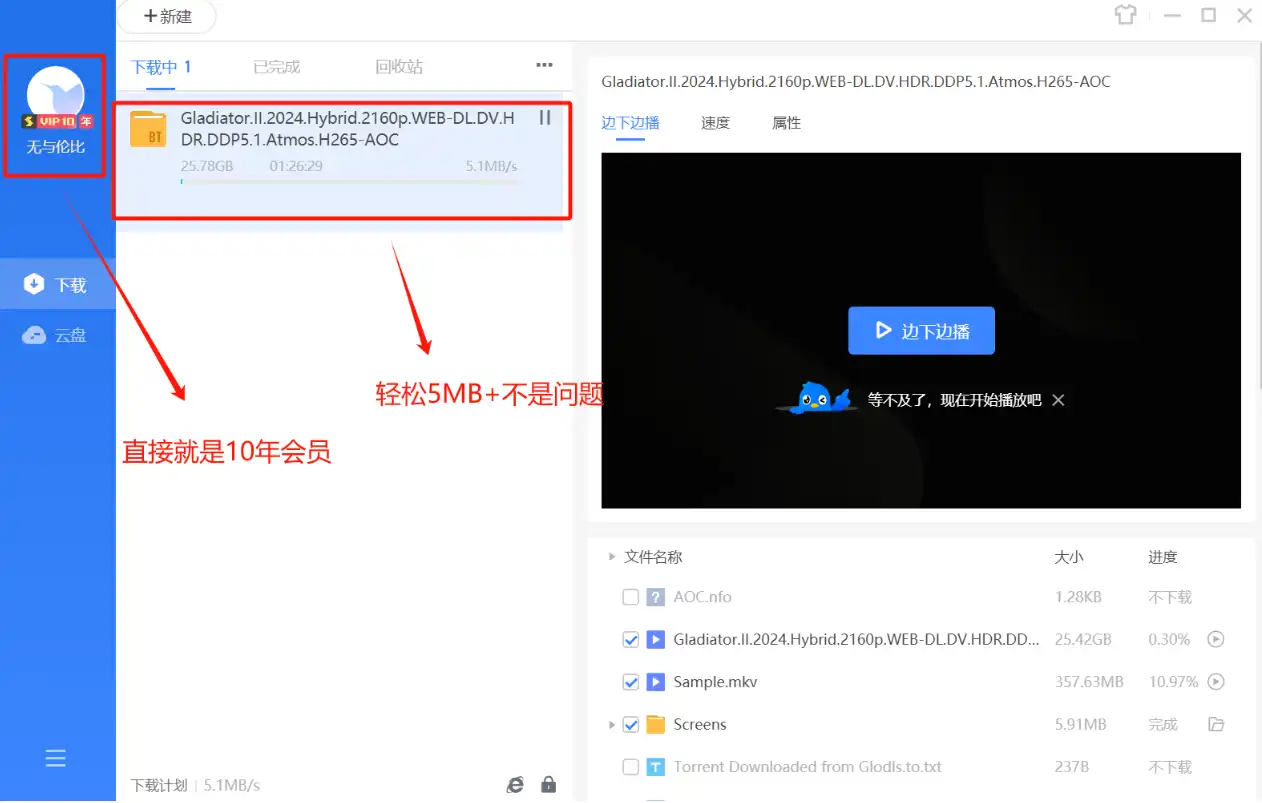Expand the 文件名称 file list header
The width and height of the screenshot is (1262, 803).
[x=612, y=557]
